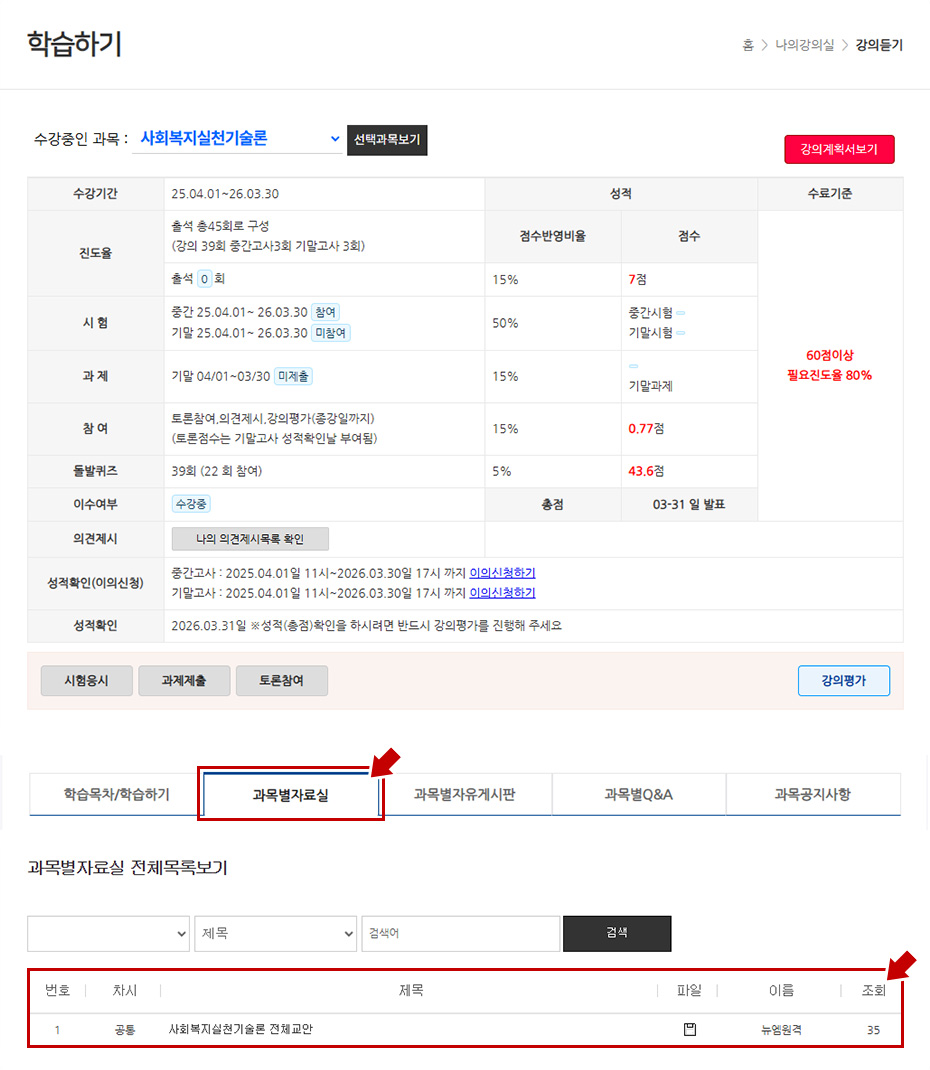
Task: Open the 수강중인 과목 course dropdown
Action: coord(238,139)
